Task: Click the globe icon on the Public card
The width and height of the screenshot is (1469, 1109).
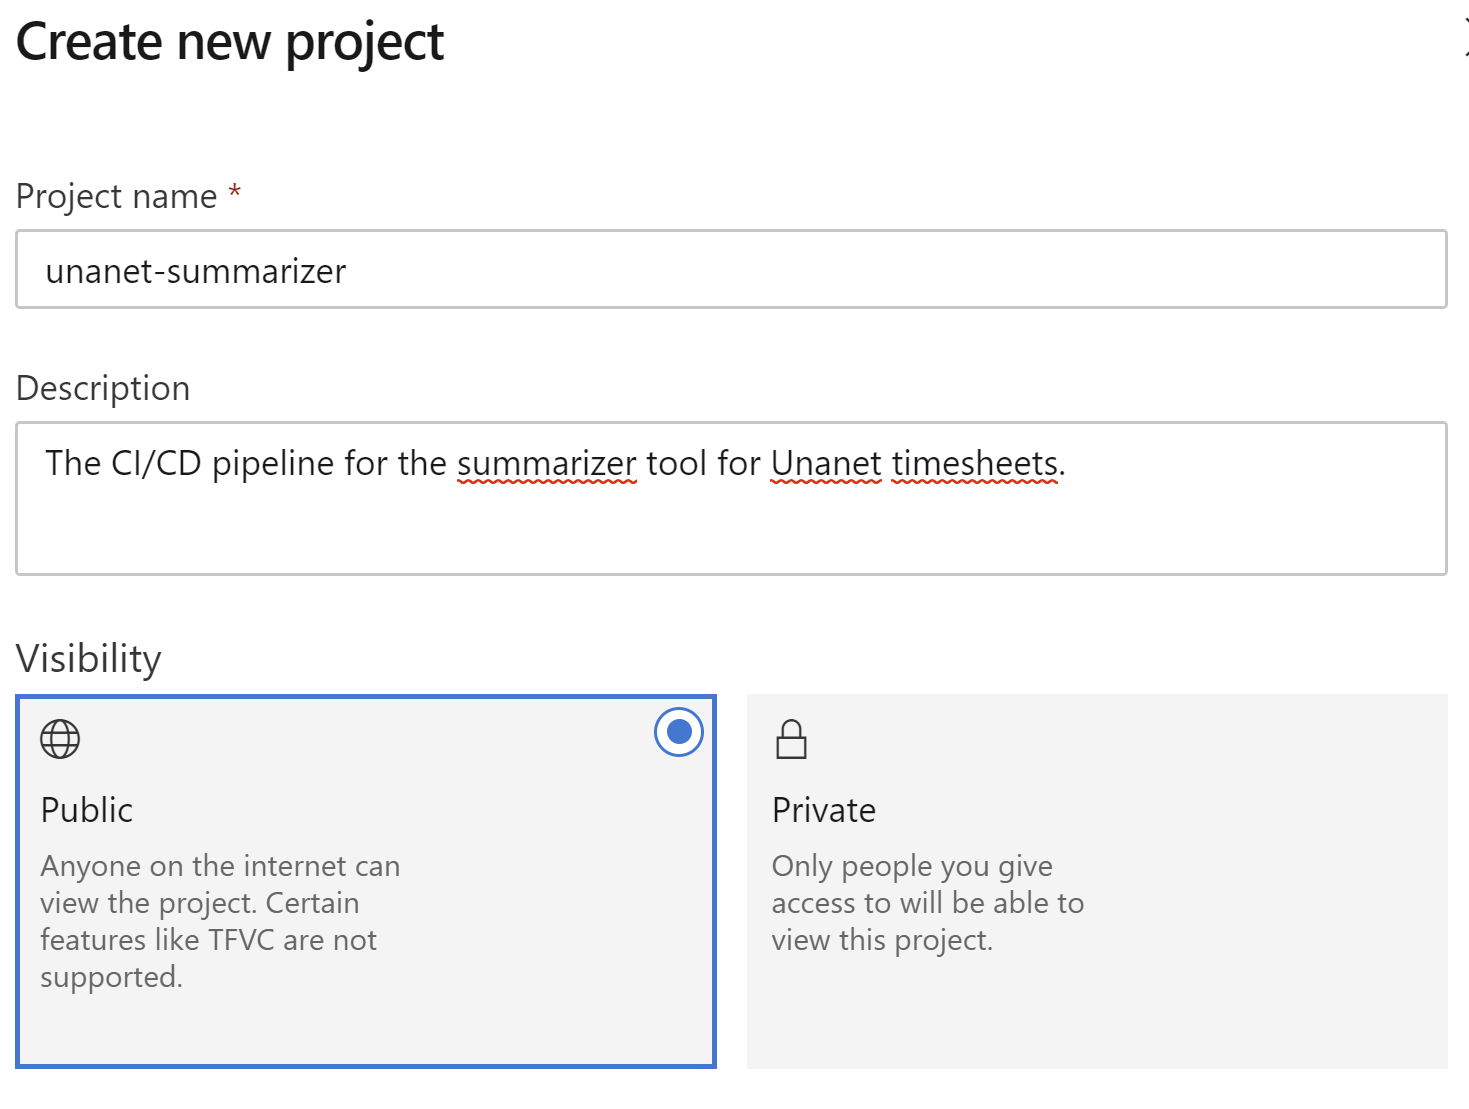Action: coord(59,739)
